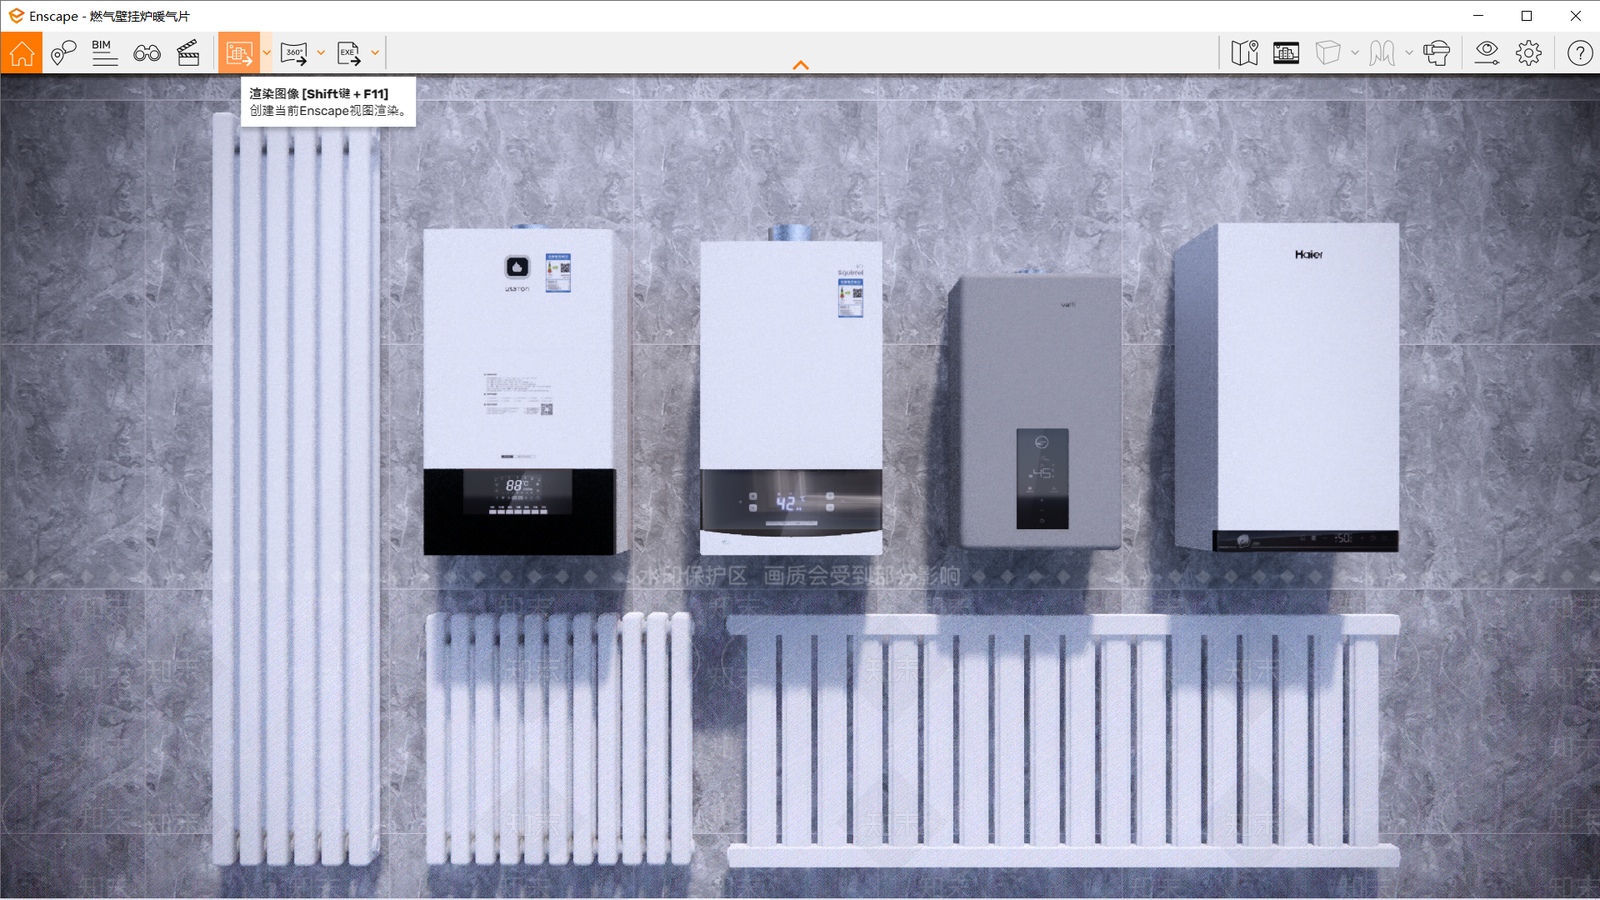Click the Enscape logo in title bar
This screenshot has height=900, width=1600.
pyautogui.click(x=16, y=16)
